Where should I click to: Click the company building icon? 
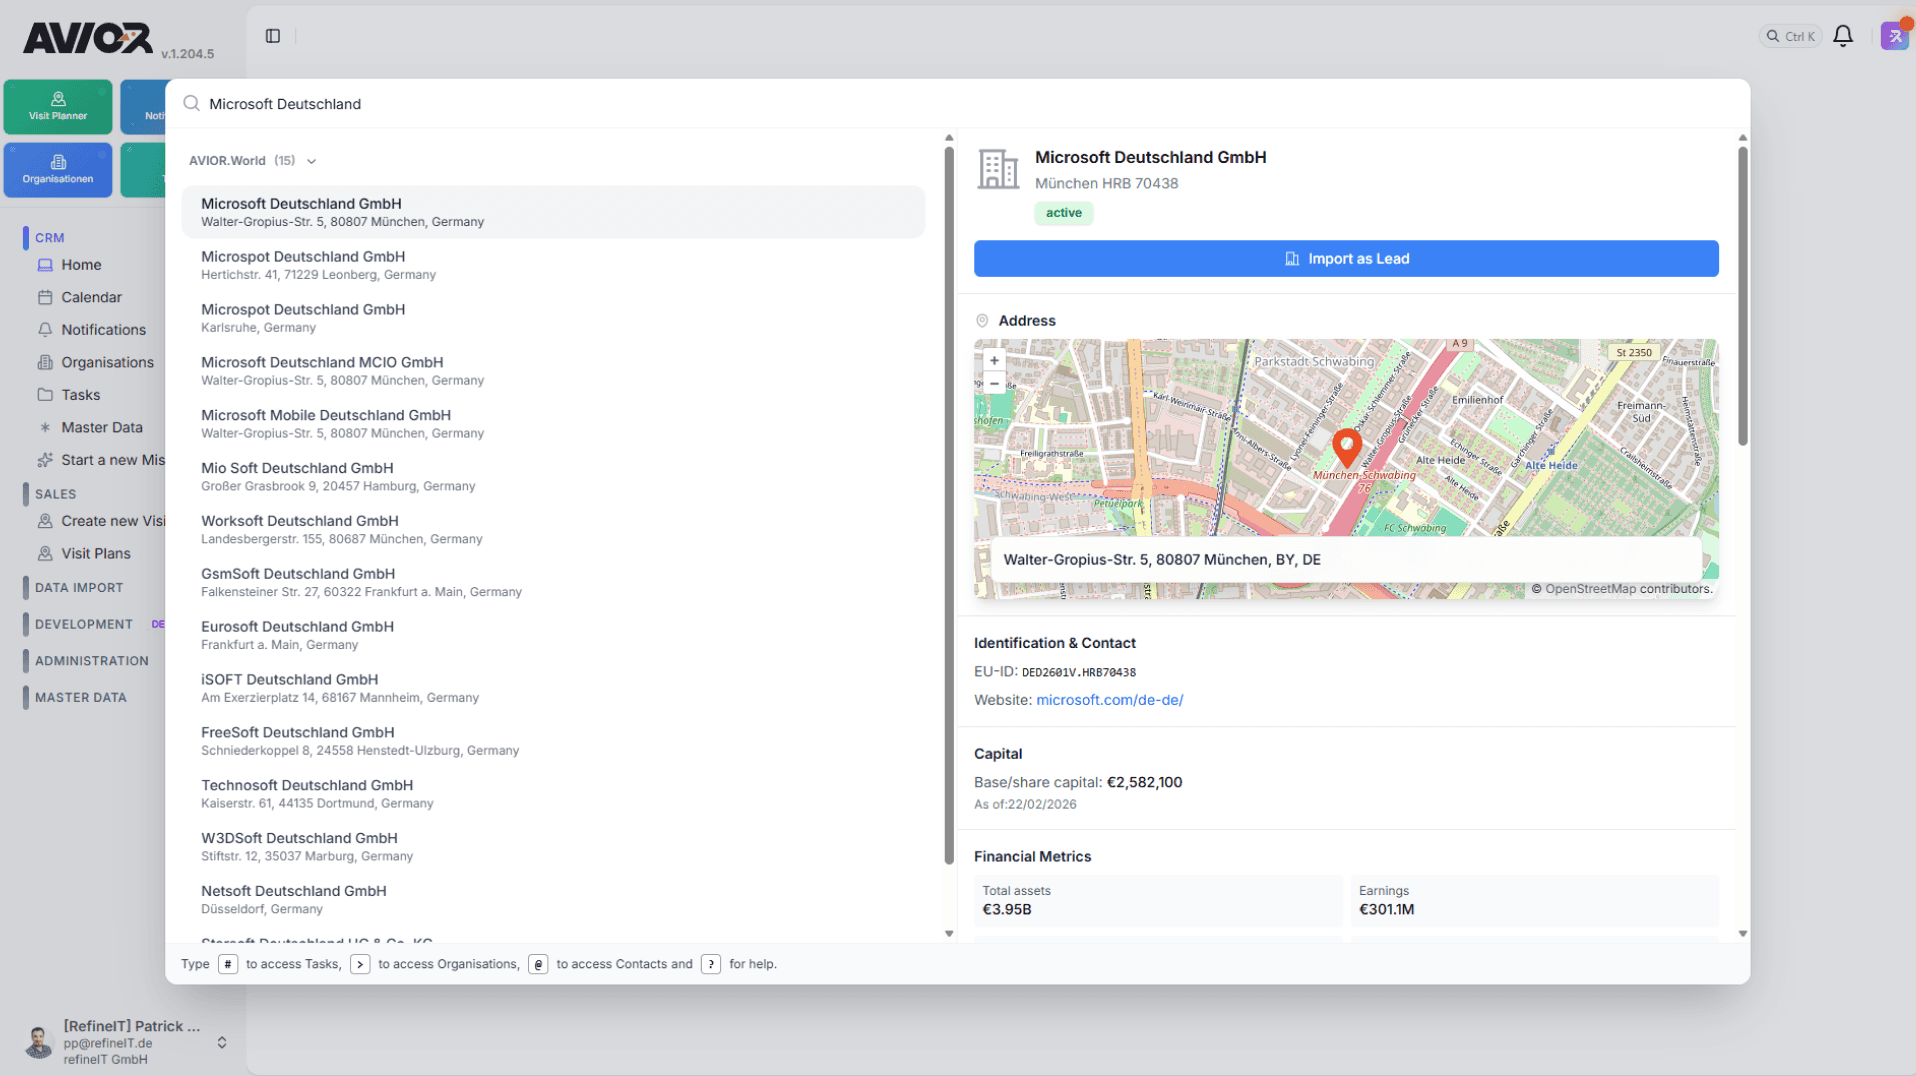(998, 169)
